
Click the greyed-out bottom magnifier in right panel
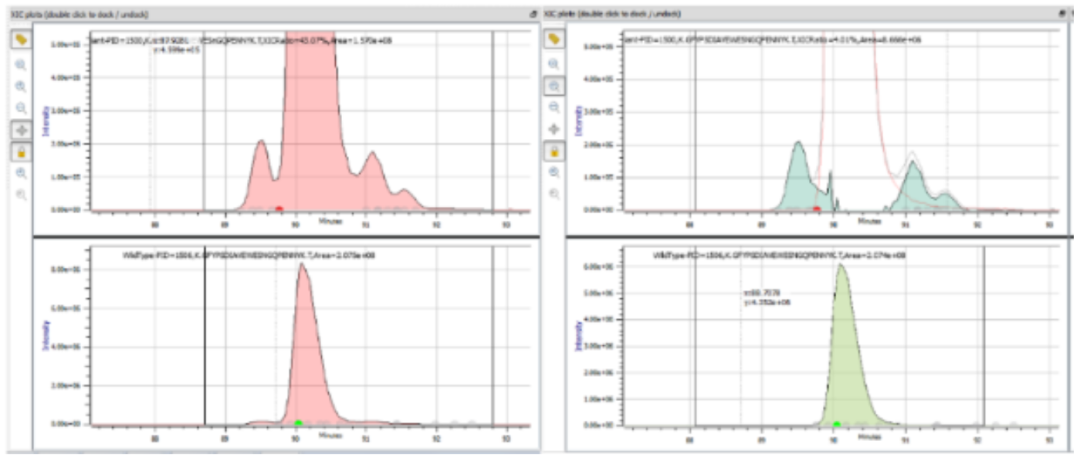(554, 194)
